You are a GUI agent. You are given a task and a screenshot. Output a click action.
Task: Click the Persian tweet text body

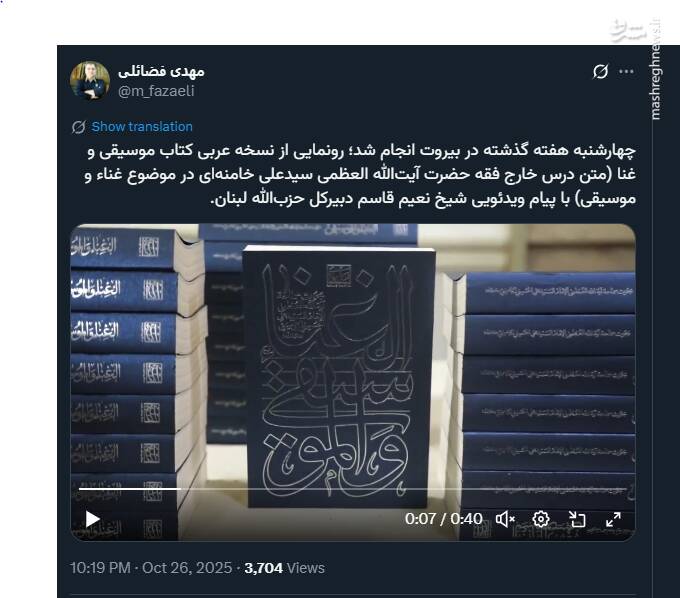point(360,174)
